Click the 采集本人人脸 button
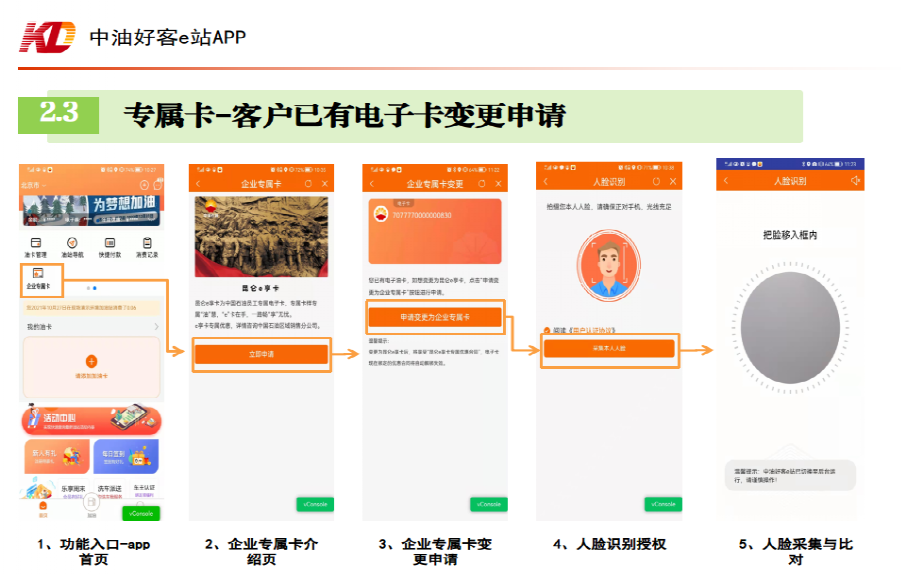The image size is (906, 576). tap(609, 348)
